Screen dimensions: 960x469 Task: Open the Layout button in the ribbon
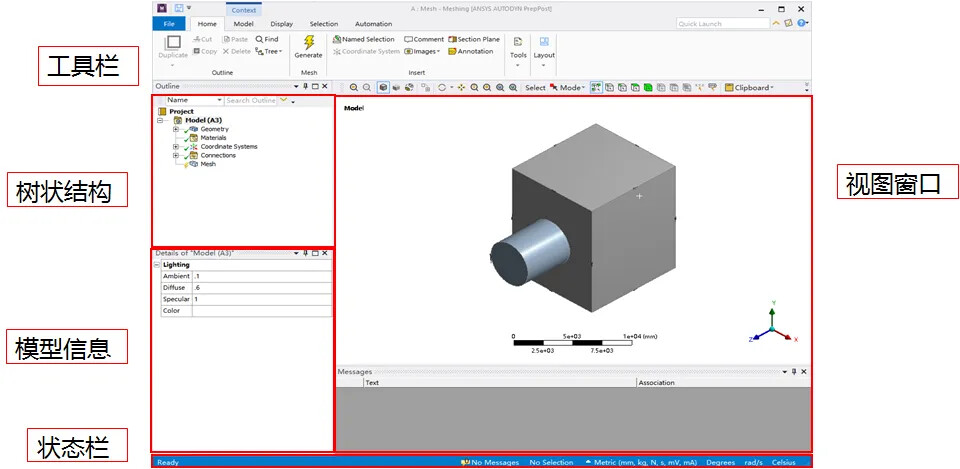point(543,47)
